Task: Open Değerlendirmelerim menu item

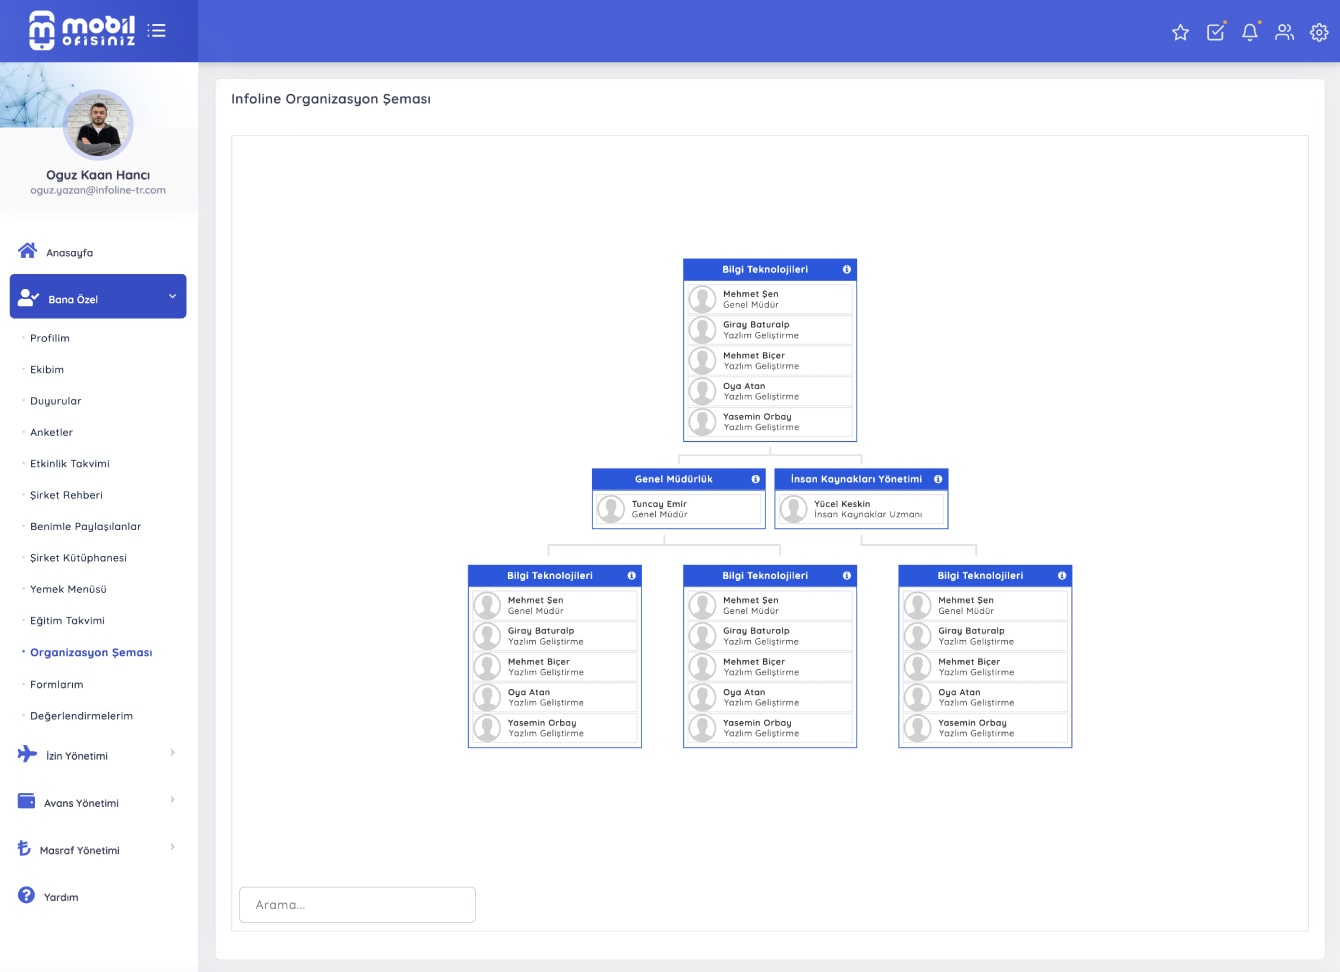Action: [x=82, y=716]
